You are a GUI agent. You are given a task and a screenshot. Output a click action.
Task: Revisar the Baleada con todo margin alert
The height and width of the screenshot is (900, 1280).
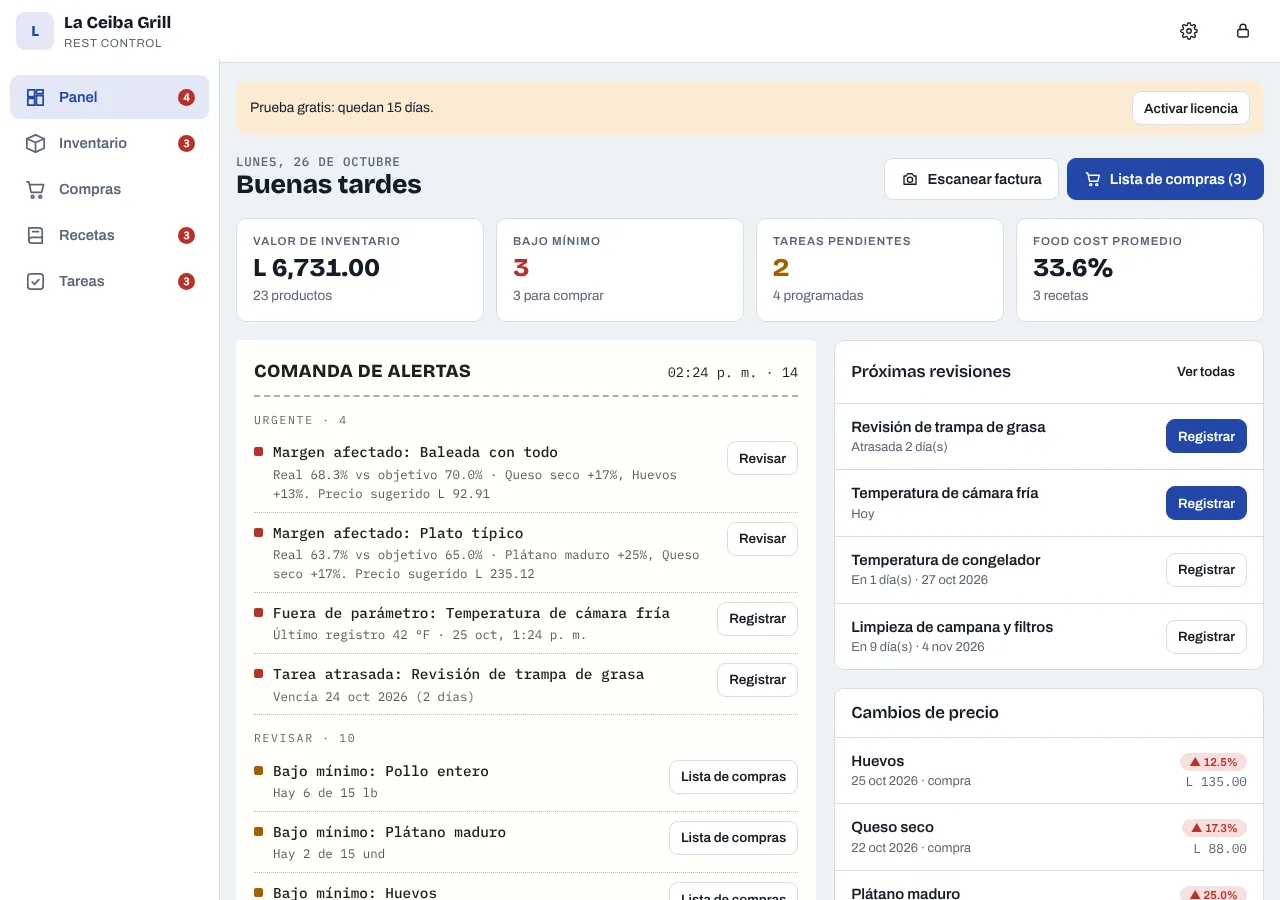(x=762, y=458)
